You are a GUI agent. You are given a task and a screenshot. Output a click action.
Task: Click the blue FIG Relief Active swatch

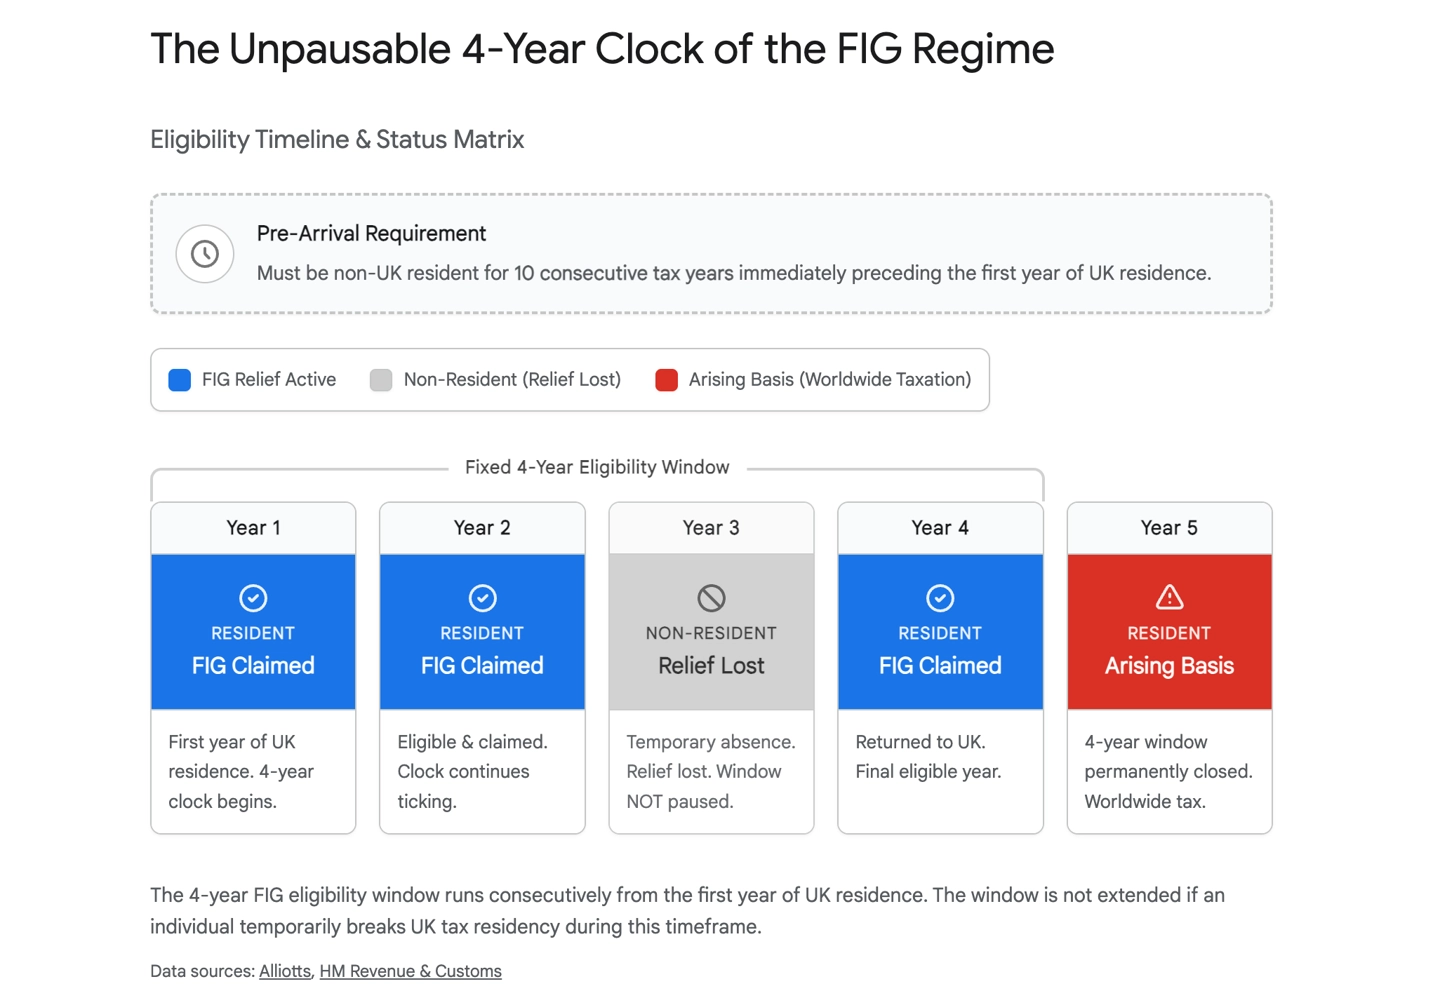[x=180, y=380]
